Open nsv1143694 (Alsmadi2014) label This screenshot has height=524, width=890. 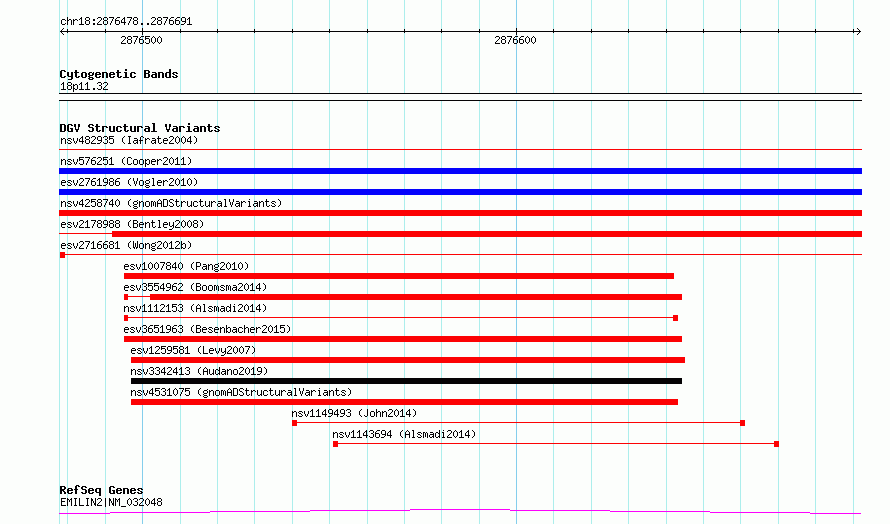404,434
